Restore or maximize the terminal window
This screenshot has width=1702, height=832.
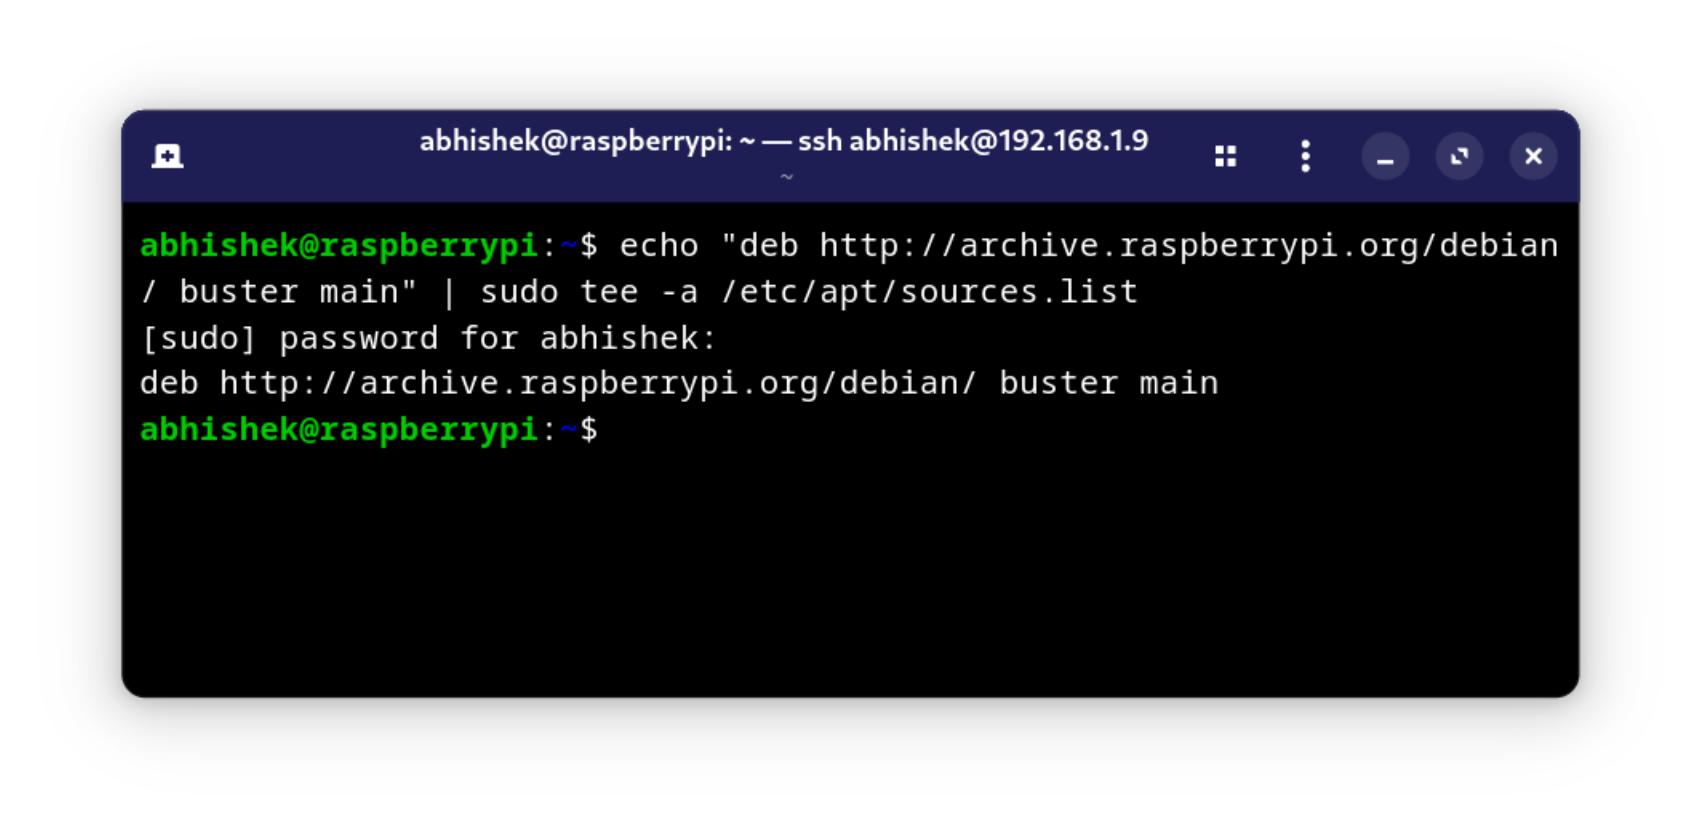1459,157
